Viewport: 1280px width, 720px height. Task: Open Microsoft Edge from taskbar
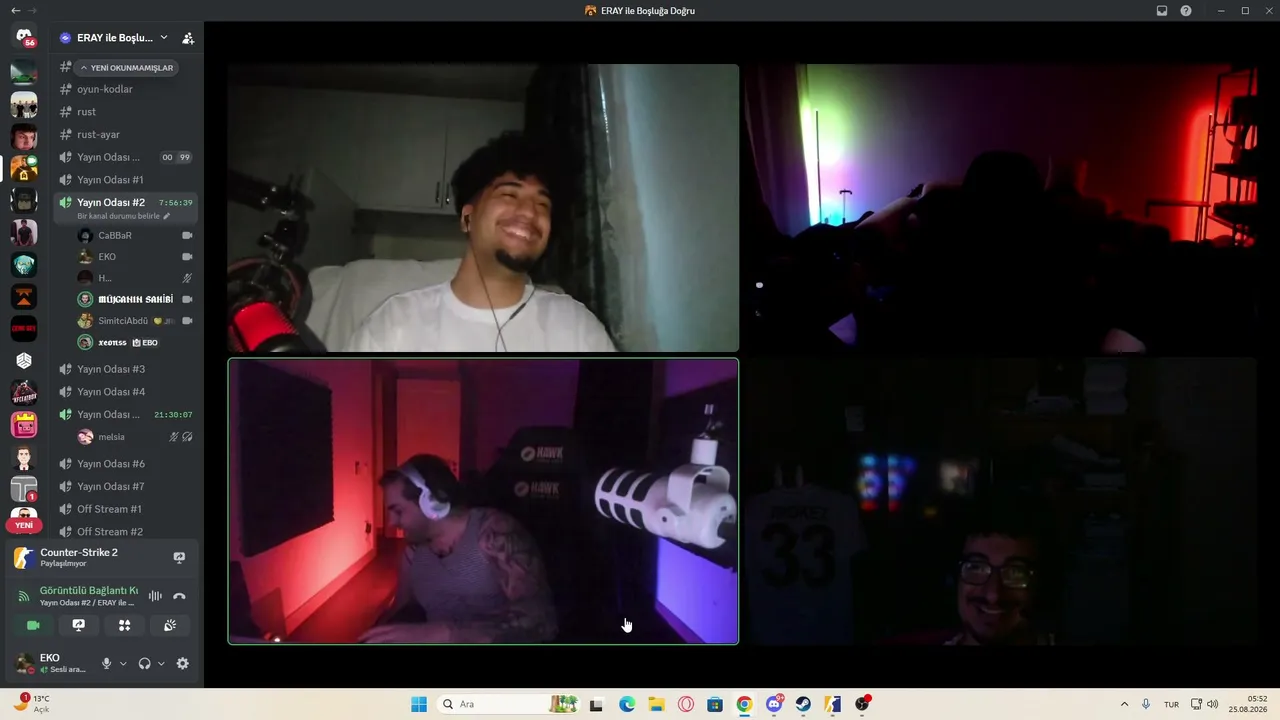click(627, 704)
